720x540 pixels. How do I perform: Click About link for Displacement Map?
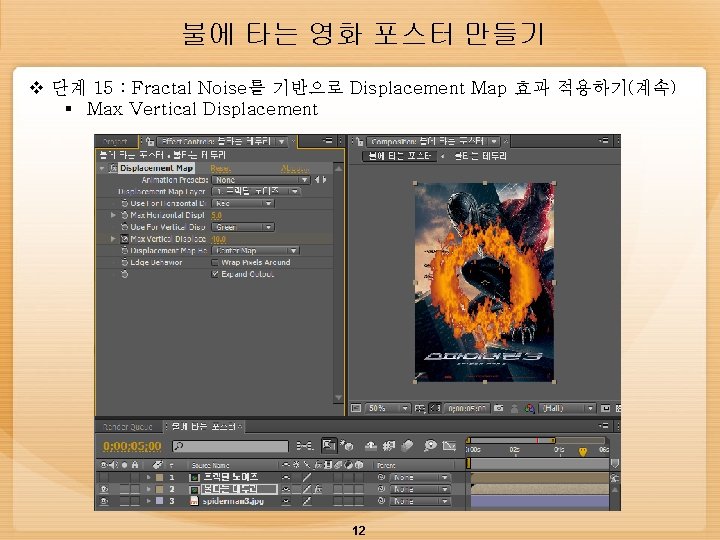coord(294,169)
